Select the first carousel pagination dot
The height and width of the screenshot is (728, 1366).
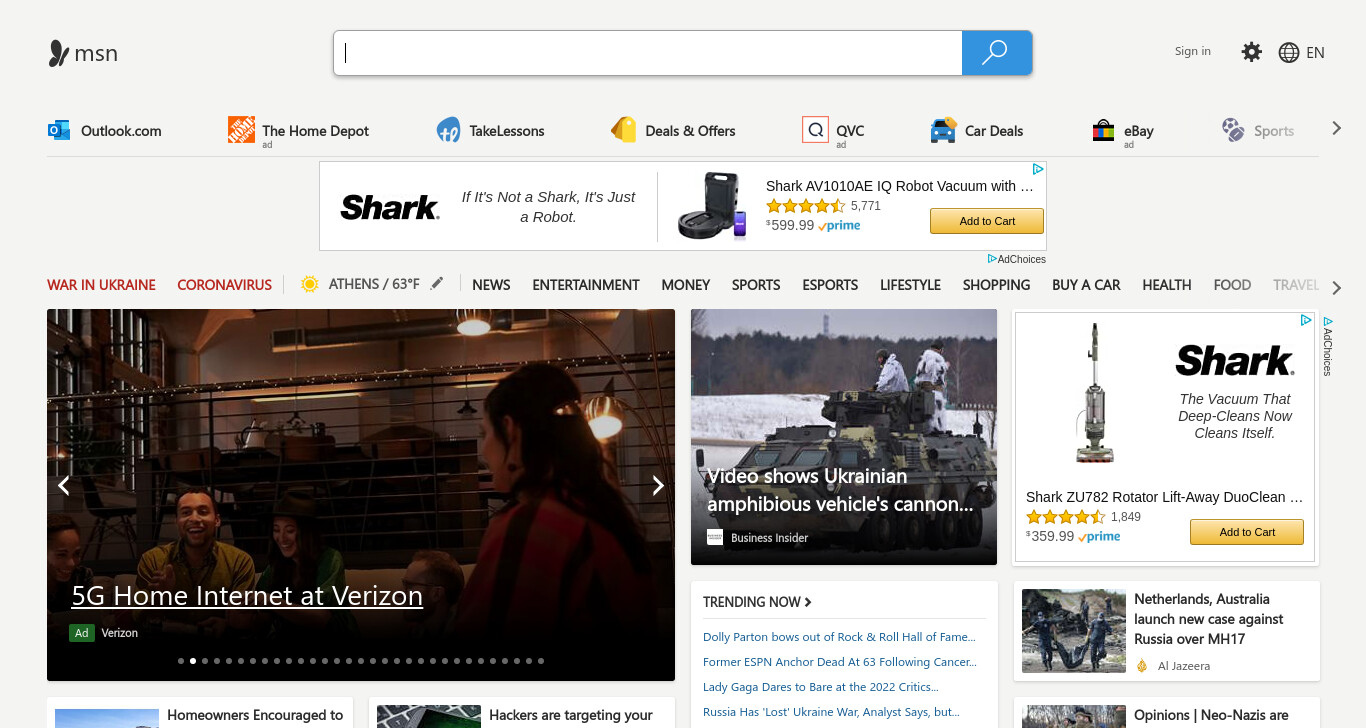tap(181, 661)
